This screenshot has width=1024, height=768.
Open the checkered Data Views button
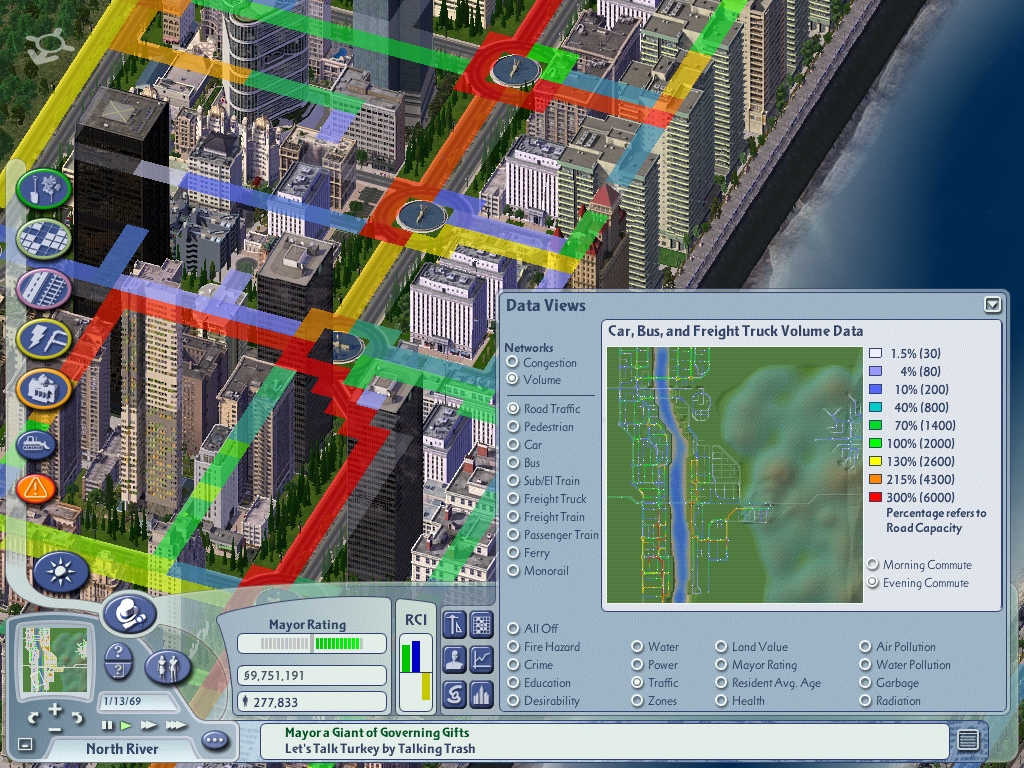[481, 625]
